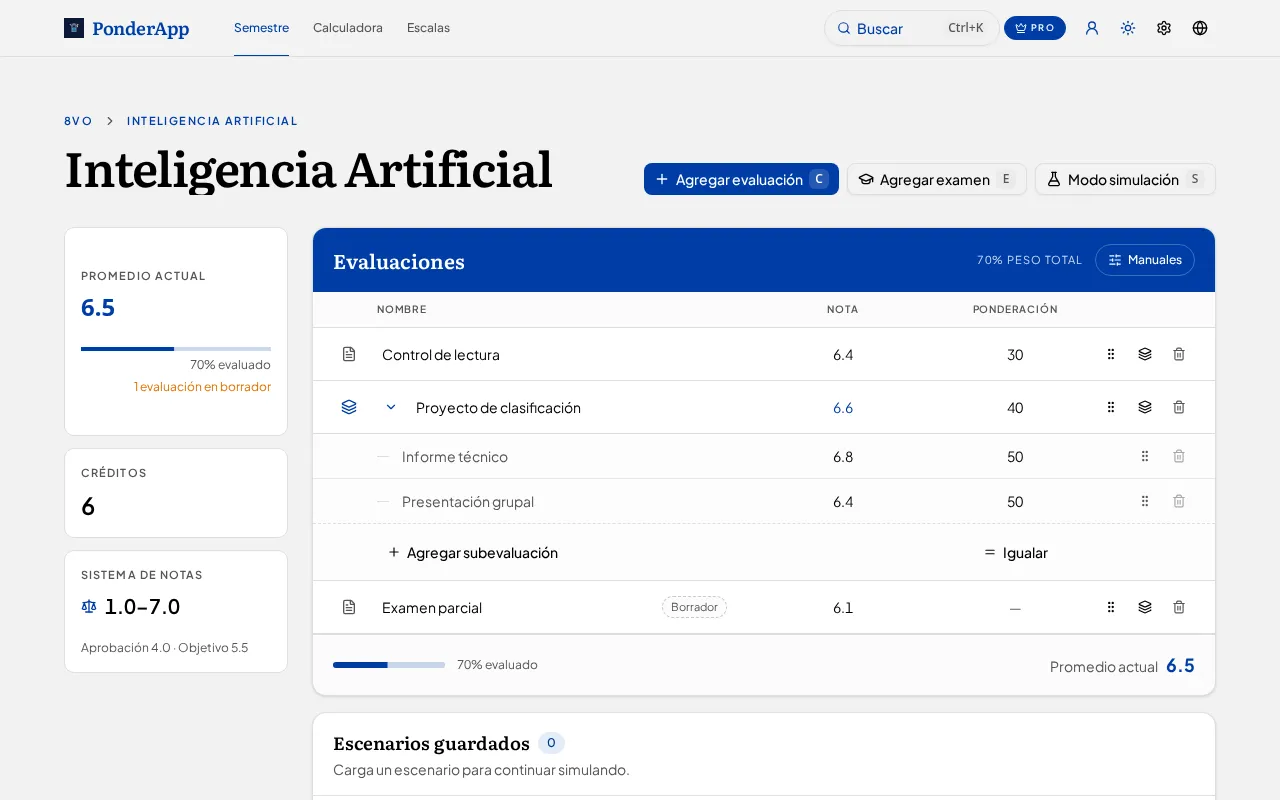Edit Informe técnico grade 6.8
The height and width of the screenshot is (800, 1280).
click(x=843, y=456)
